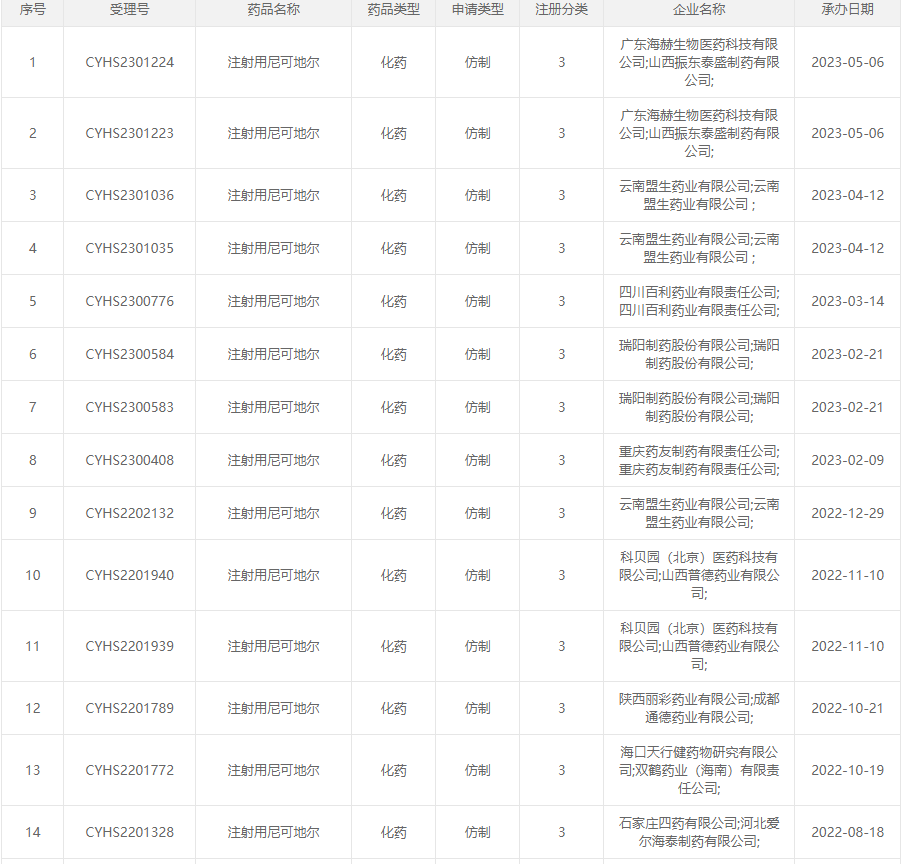Click serial number 13 cell
The width and height of the screenshot is (906, 864).
pyautogui.click(x=32, y=770)
